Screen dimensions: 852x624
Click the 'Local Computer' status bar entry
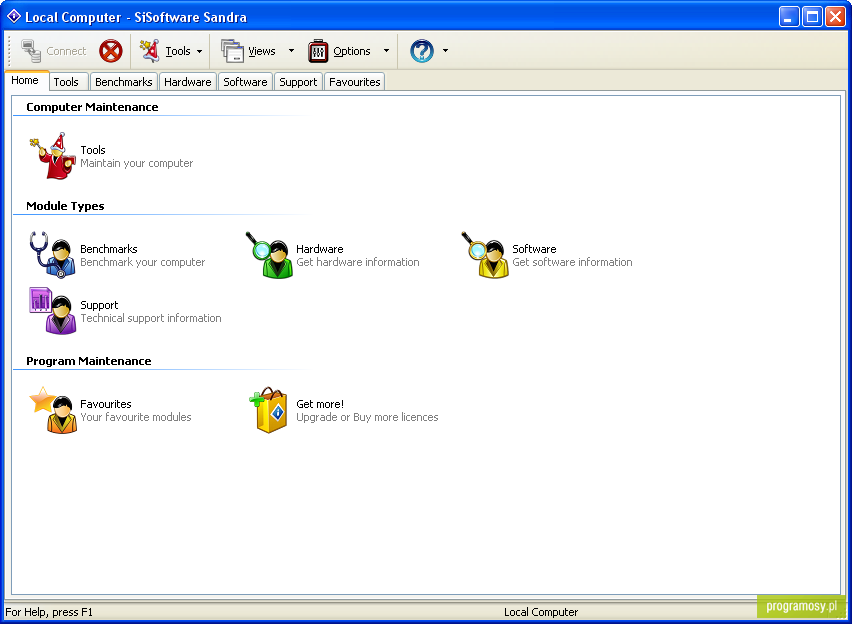[x=541, y=612]
